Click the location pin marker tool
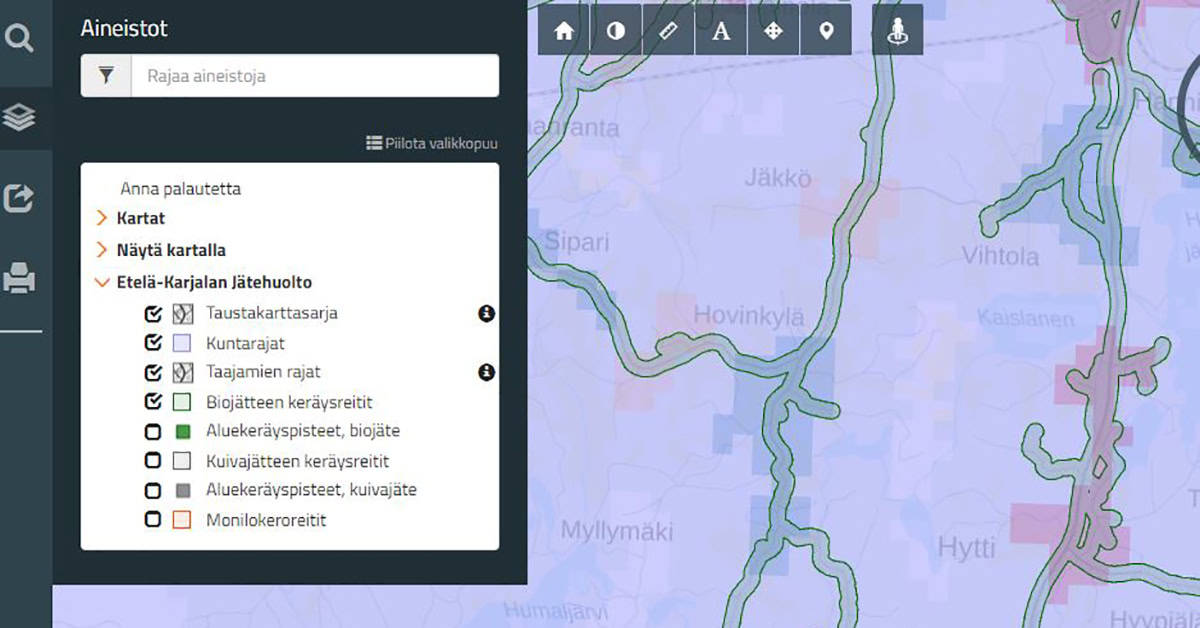 pos(826,30)
